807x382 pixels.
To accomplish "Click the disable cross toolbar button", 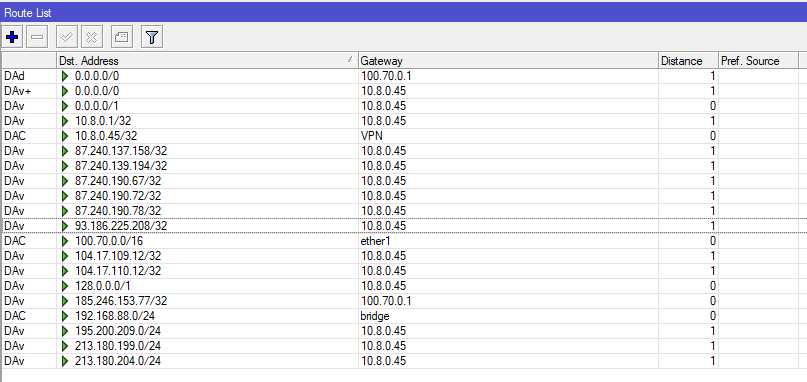I will pos(91,37).
